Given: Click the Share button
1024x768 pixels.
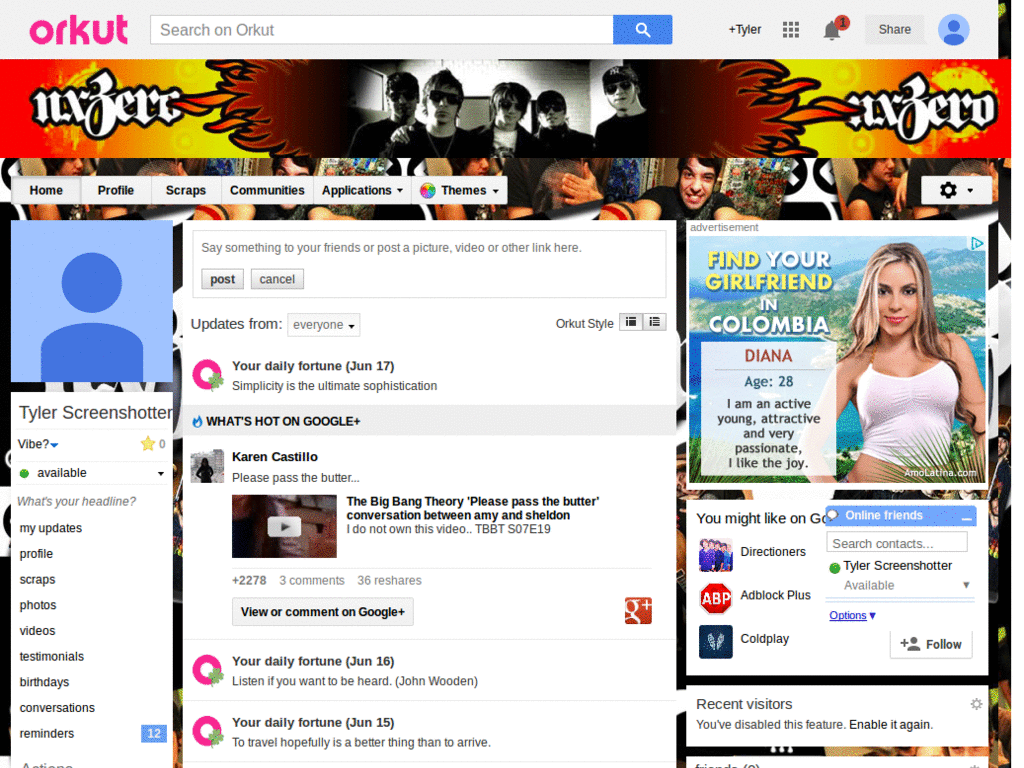Looking at the screenshot, I should [894, 30].
